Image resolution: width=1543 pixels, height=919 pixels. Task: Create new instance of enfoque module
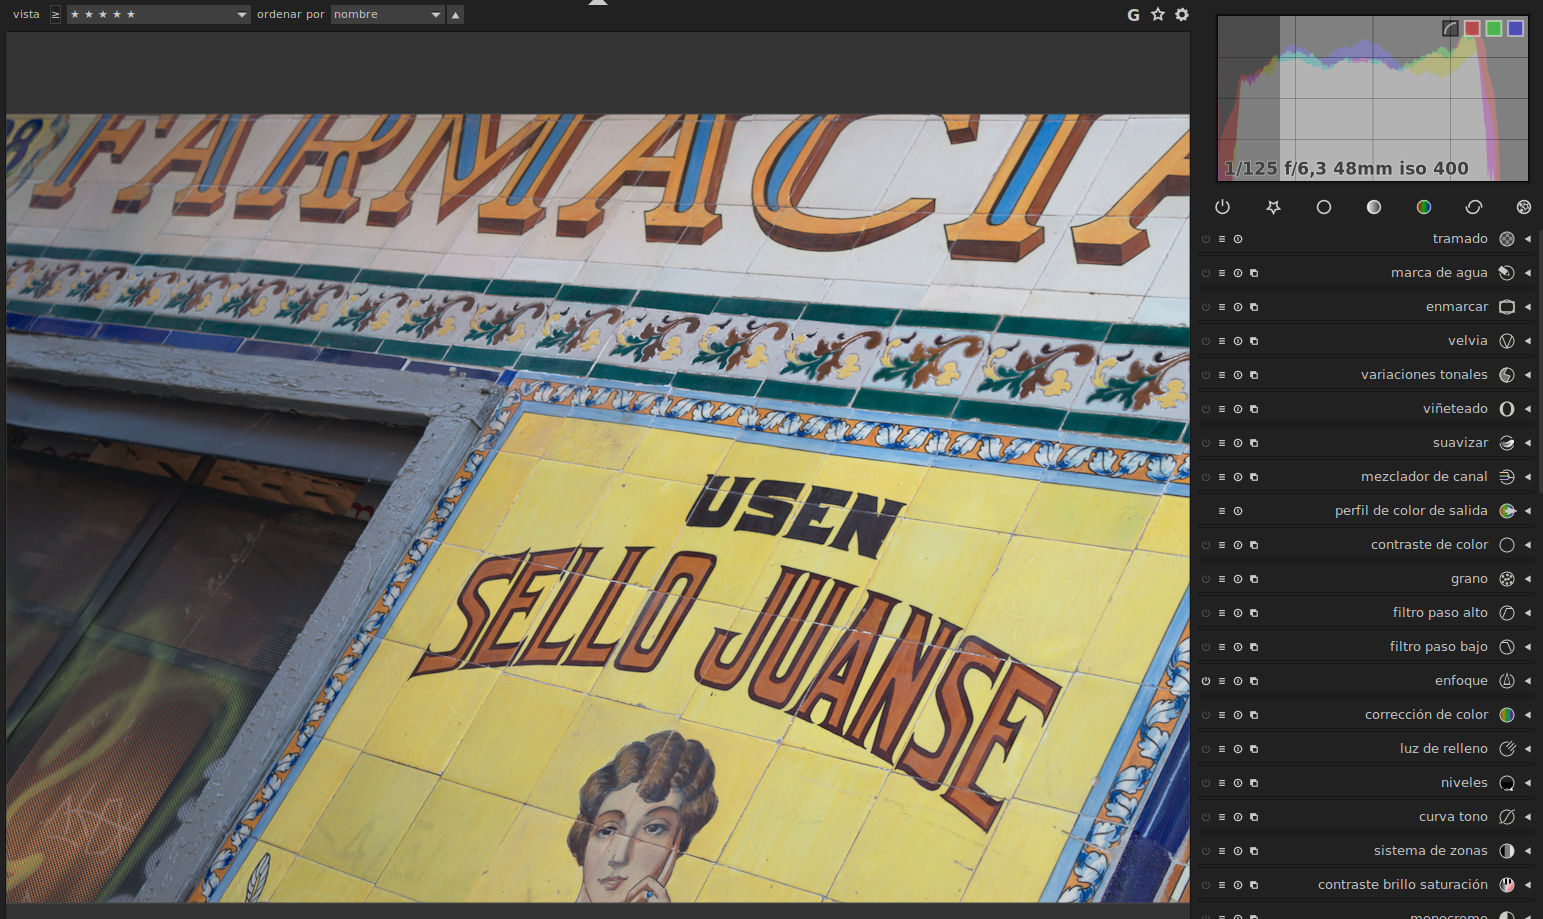[x=1254, y=681]
